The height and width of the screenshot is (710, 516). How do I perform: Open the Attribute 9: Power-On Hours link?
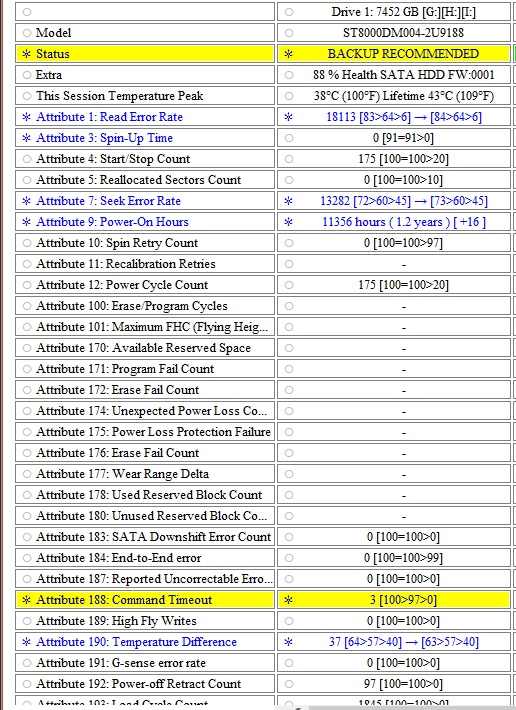coord(112,222)
